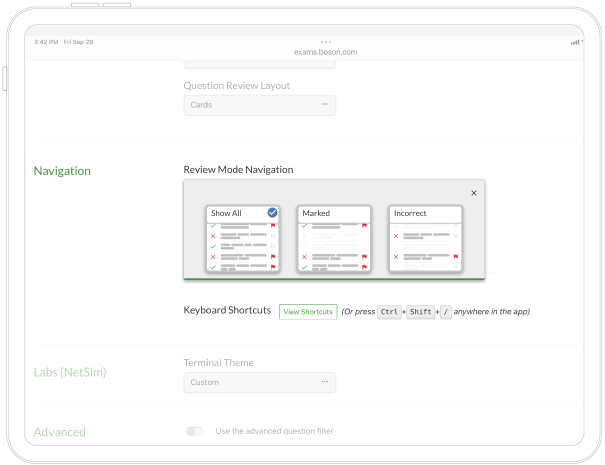Choose the Marked navigation option
Viewport: 605px width, 465px height.
click(334, 239)
